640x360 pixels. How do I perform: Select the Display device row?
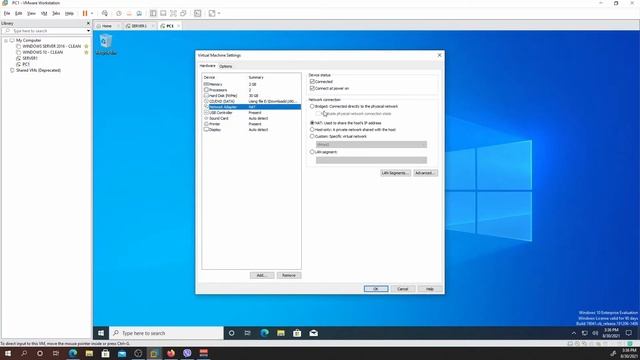point(251,130)
